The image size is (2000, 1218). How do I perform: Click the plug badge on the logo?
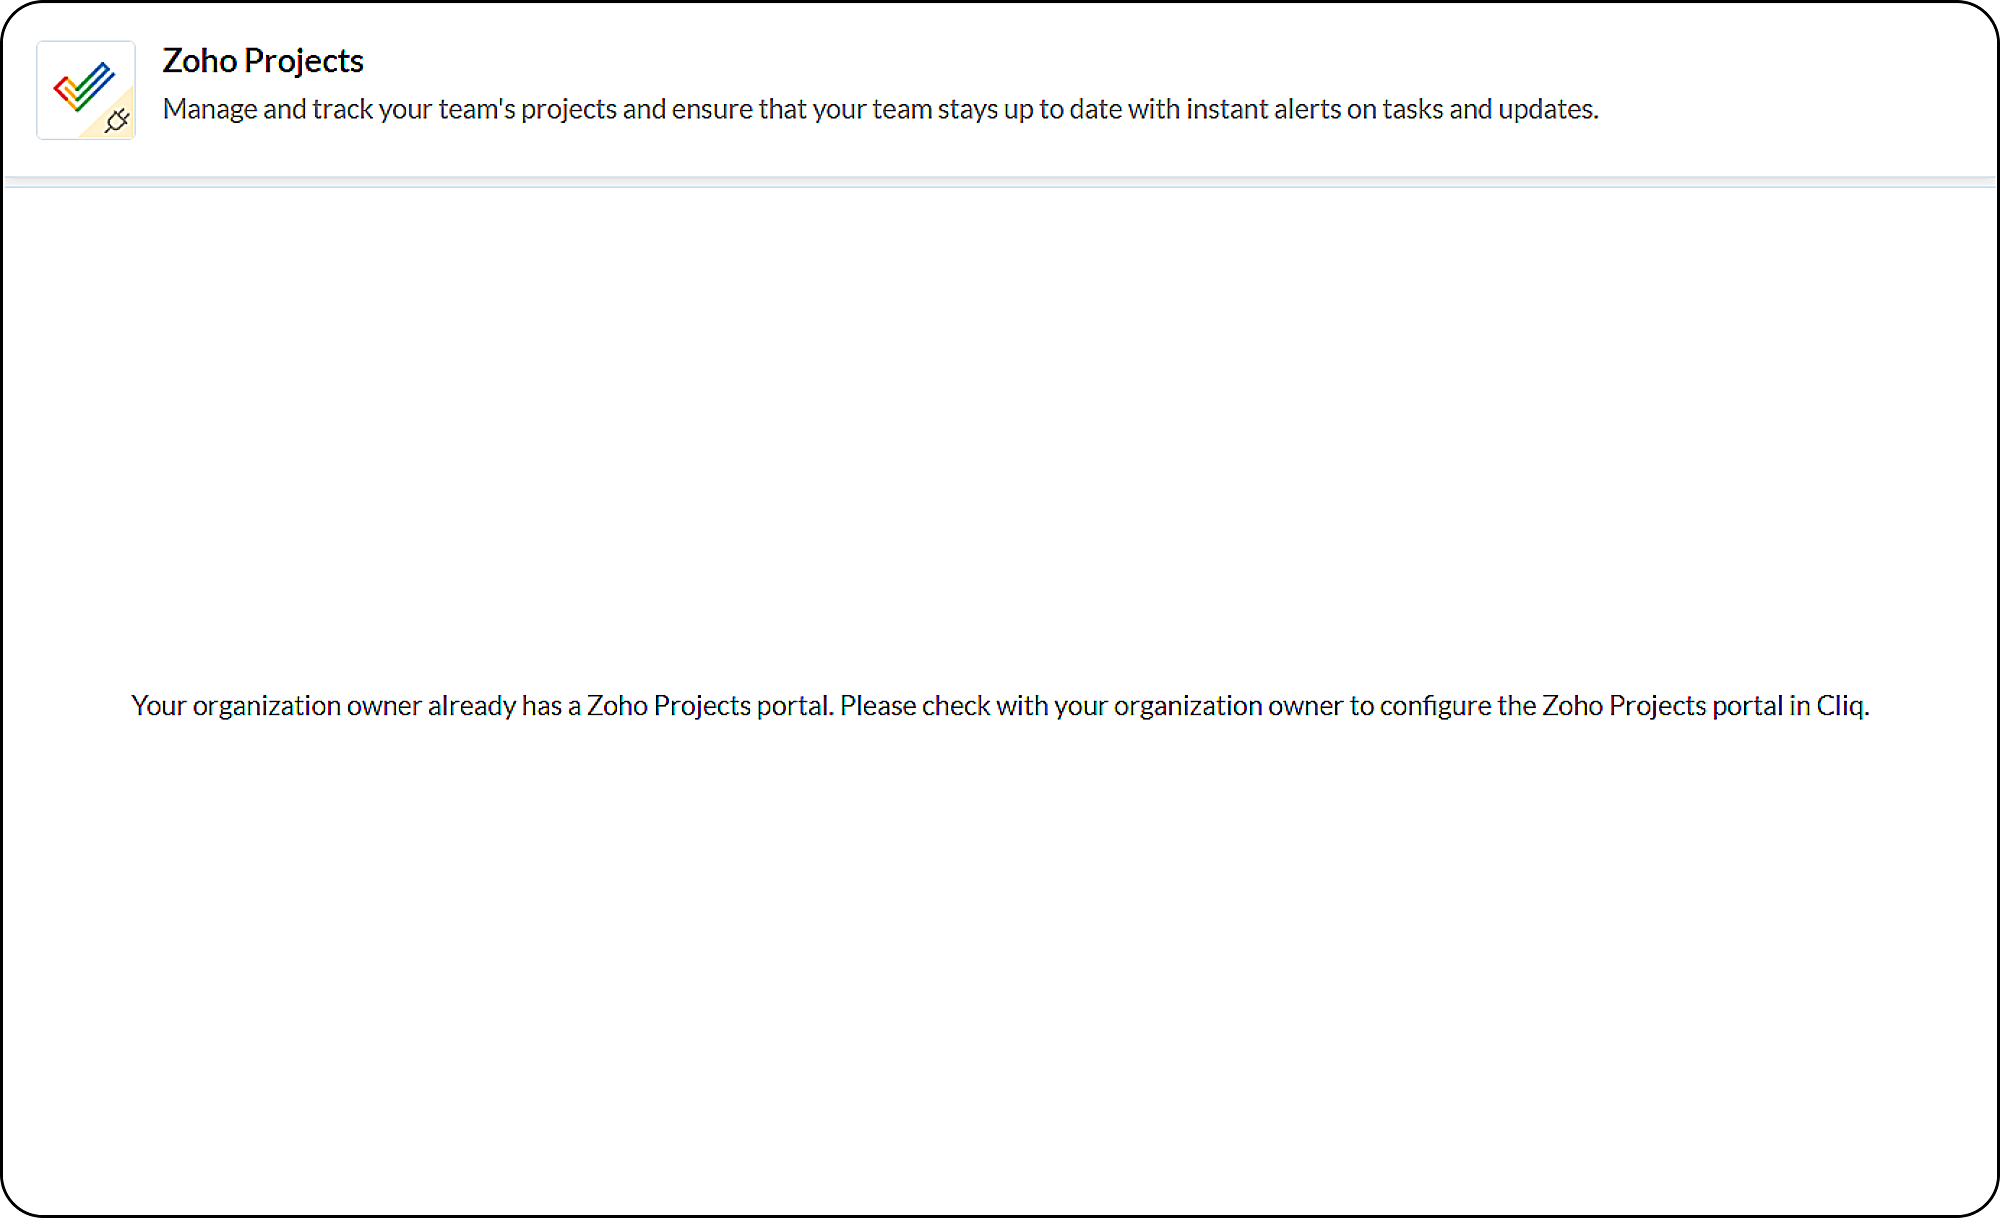(x=117, y=120)
